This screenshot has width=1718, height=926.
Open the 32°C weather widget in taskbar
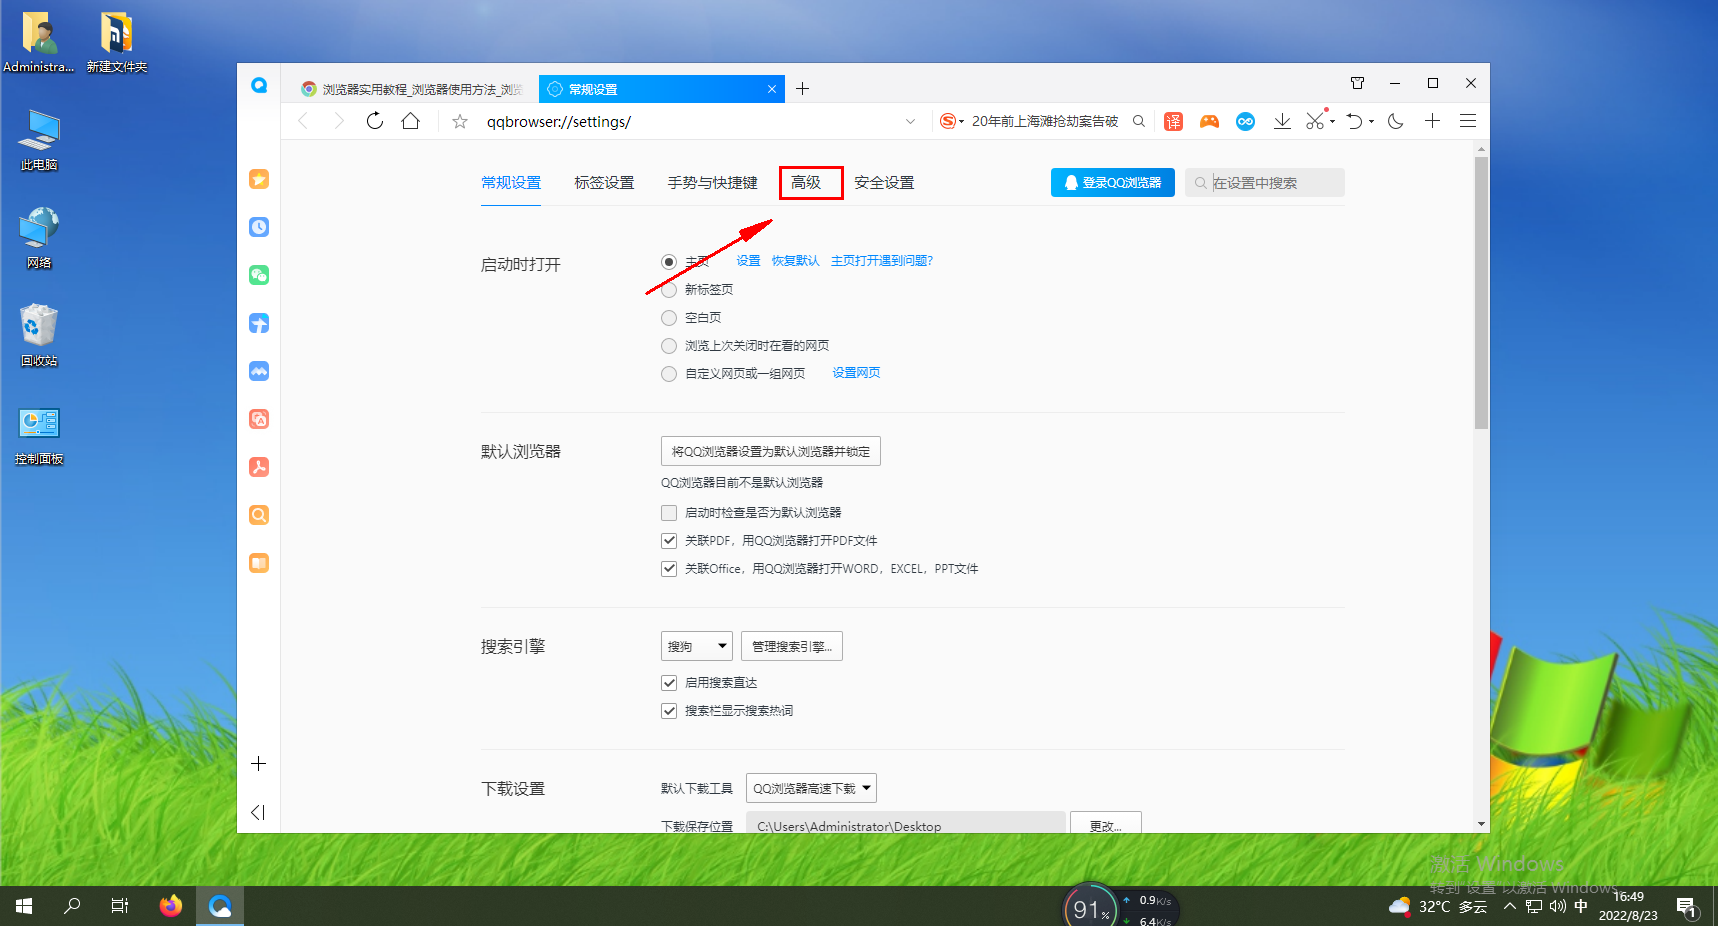click(1438, 907)
